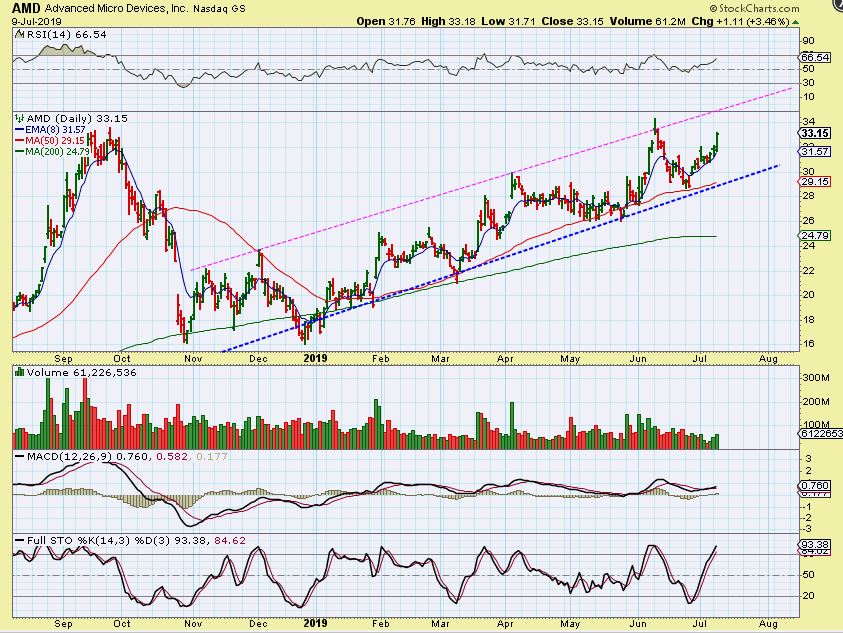Click the High 33.18 value
This screenshot has width=843, height=633.
pos(448,22)
